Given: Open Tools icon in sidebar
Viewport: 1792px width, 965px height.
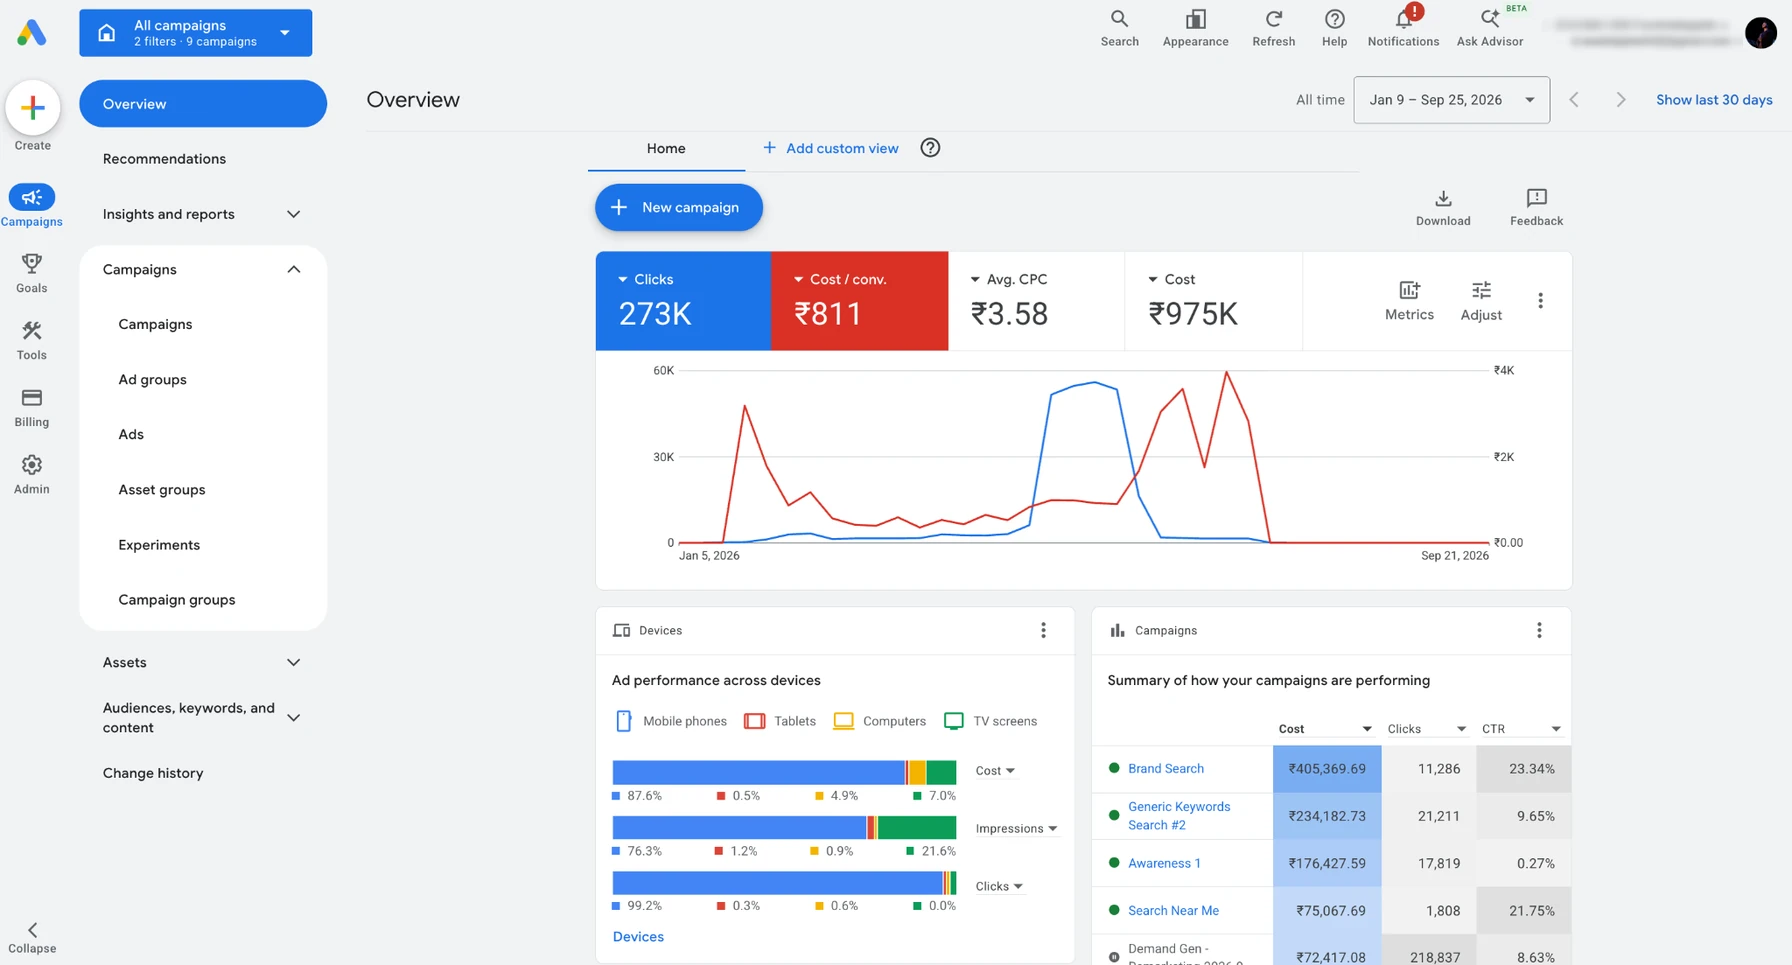Looking at the screenshot, I should (31, 330).
